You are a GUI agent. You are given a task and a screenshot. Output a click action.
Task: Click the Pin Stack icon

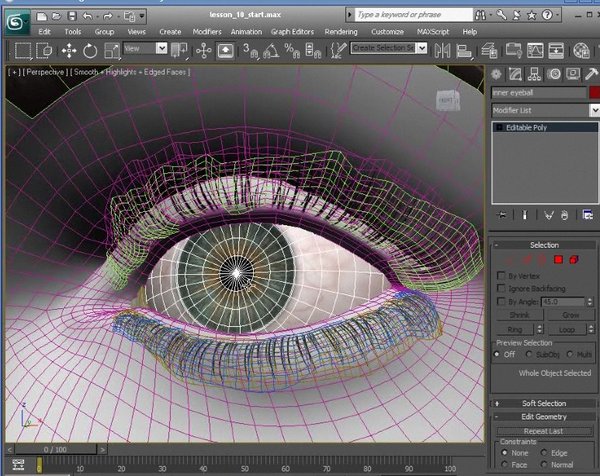(503, 215)
